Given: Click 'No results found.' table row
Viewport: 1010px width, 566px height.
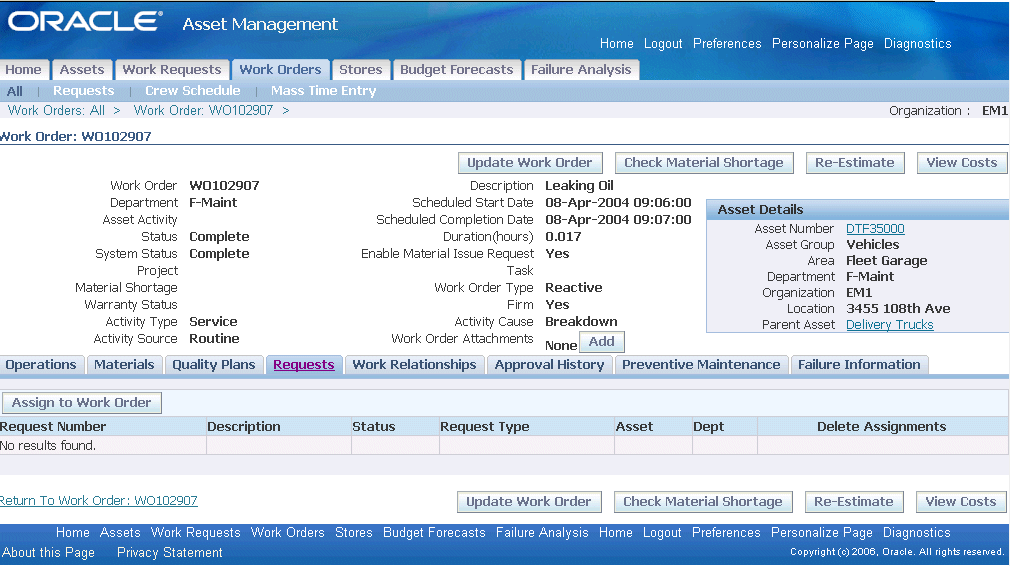Looking at the screenshot, I should coord(504,446).
